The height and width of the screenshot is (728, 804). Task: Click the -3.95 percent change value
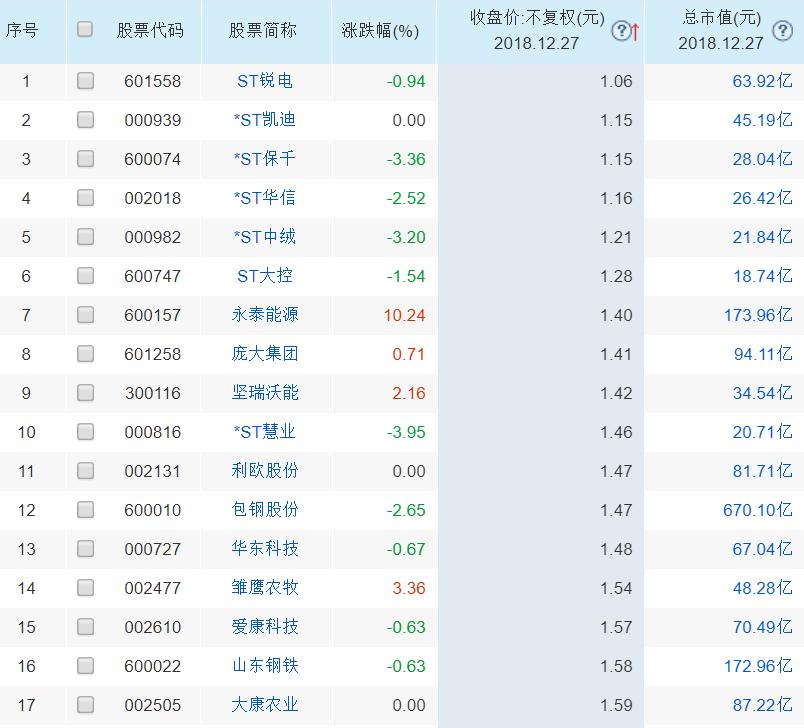406,432
